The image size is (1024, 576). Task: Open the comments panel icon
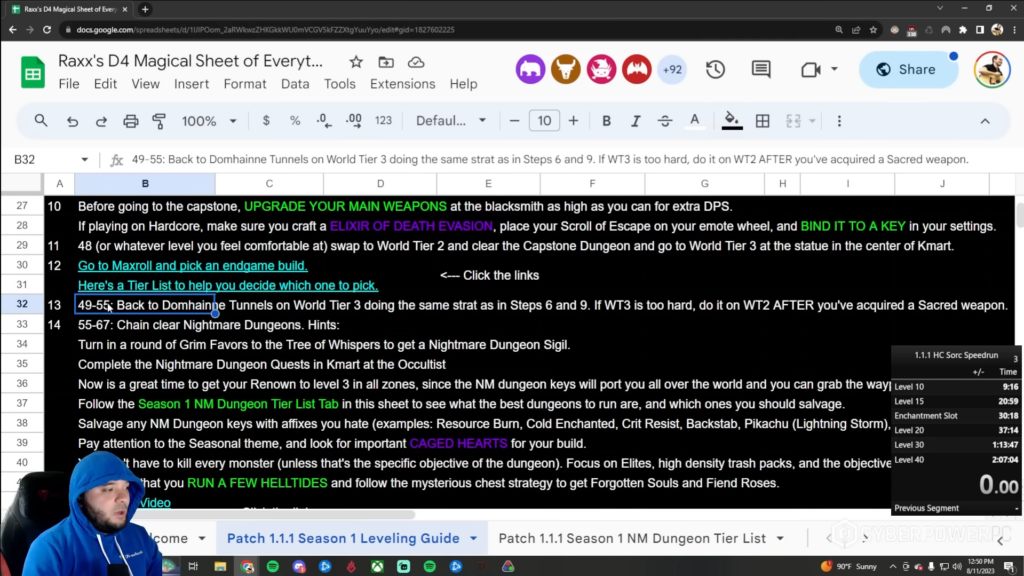click(x=761, y=69)
